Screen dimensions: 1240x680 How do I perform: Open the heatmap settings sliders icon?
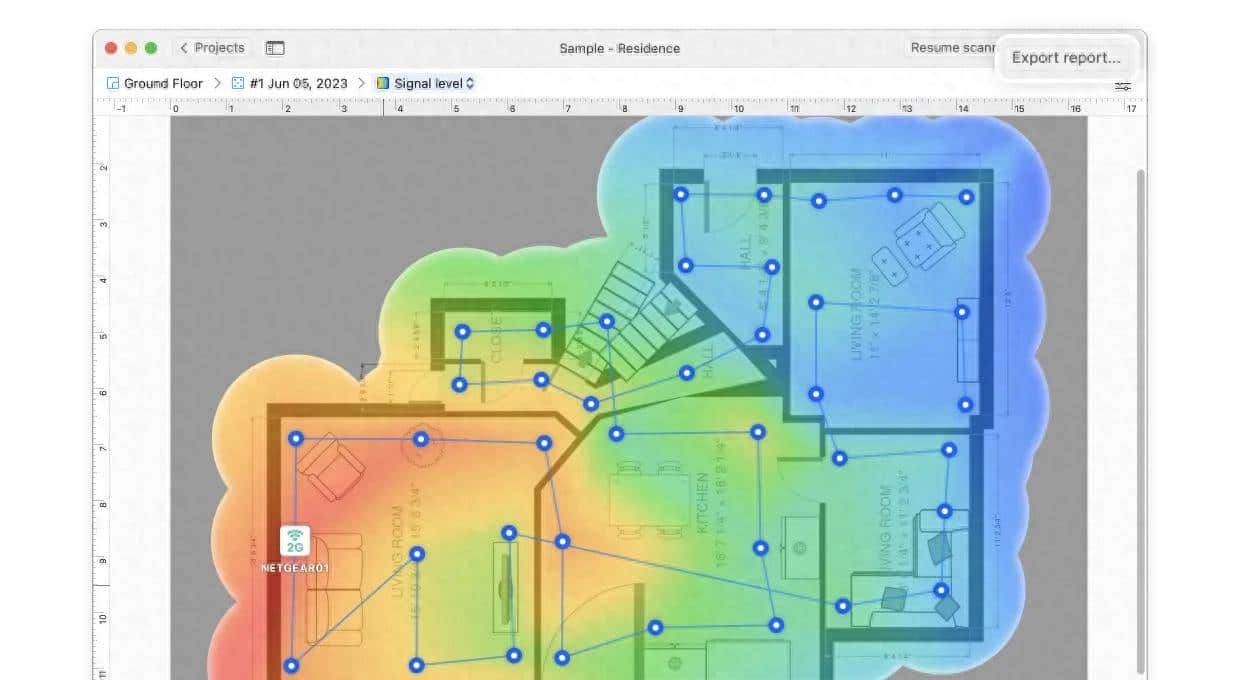click(1123, 87)
